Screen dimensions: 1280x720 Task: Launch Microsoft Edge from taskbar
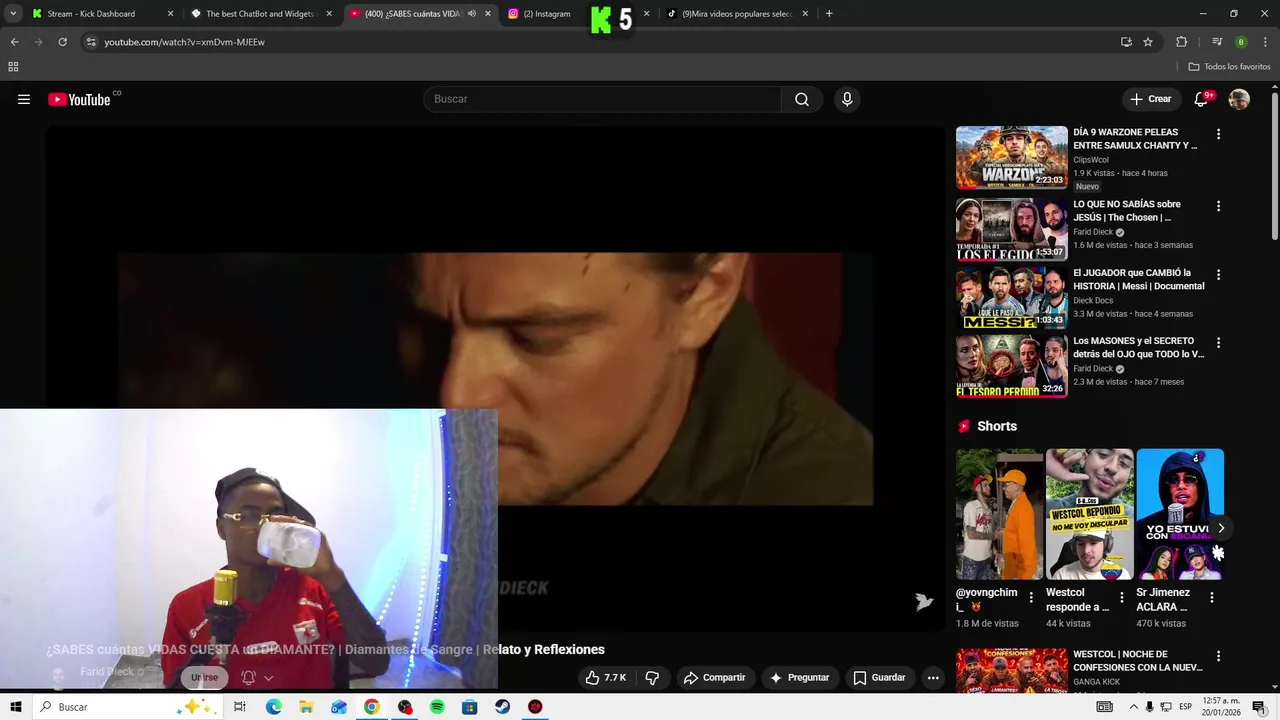[274, 707]
